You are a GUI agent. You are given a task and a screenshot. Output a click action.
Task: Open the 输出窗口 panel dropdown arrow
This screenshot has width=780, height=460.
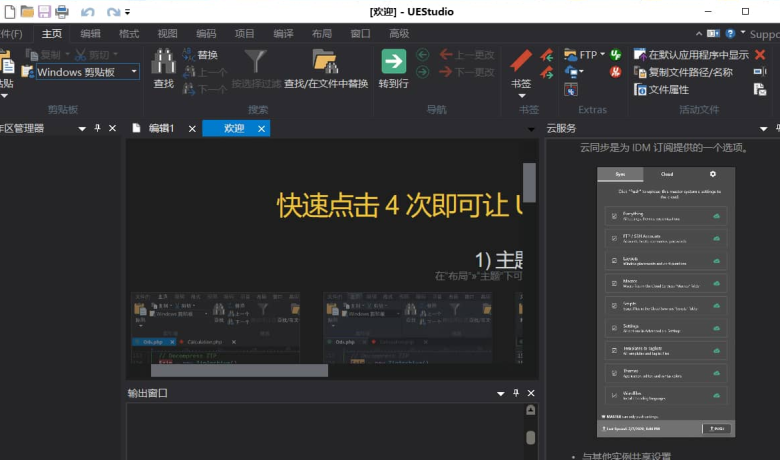[x=500, y=394]
